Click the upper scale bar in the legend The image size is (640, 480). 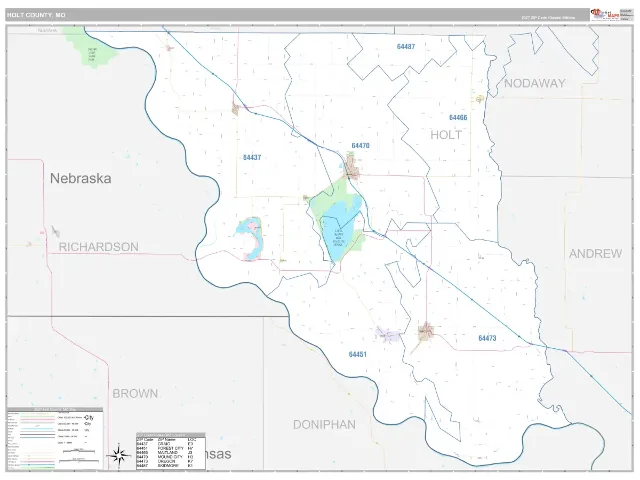(78, 451)
